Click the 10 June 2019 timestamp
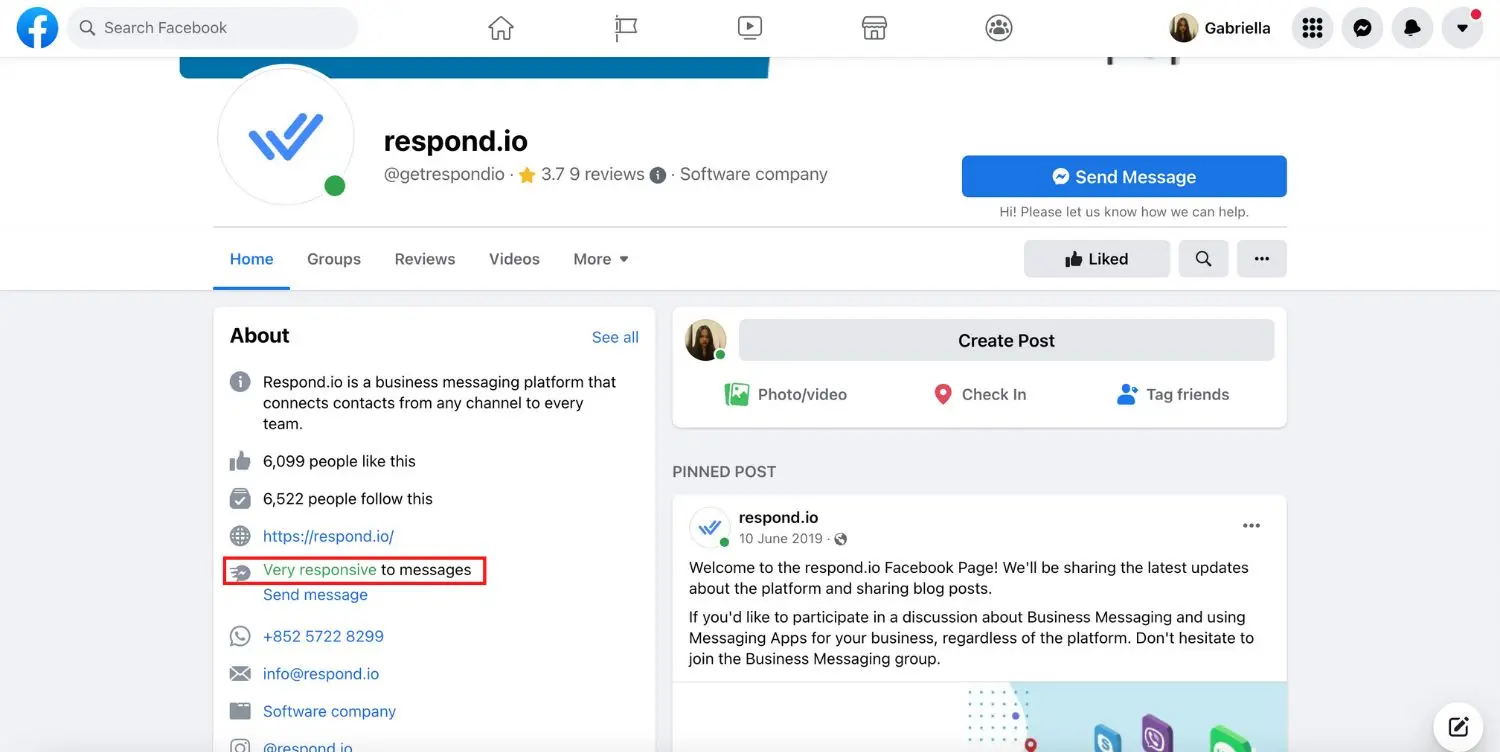 (x=781, y=538)
